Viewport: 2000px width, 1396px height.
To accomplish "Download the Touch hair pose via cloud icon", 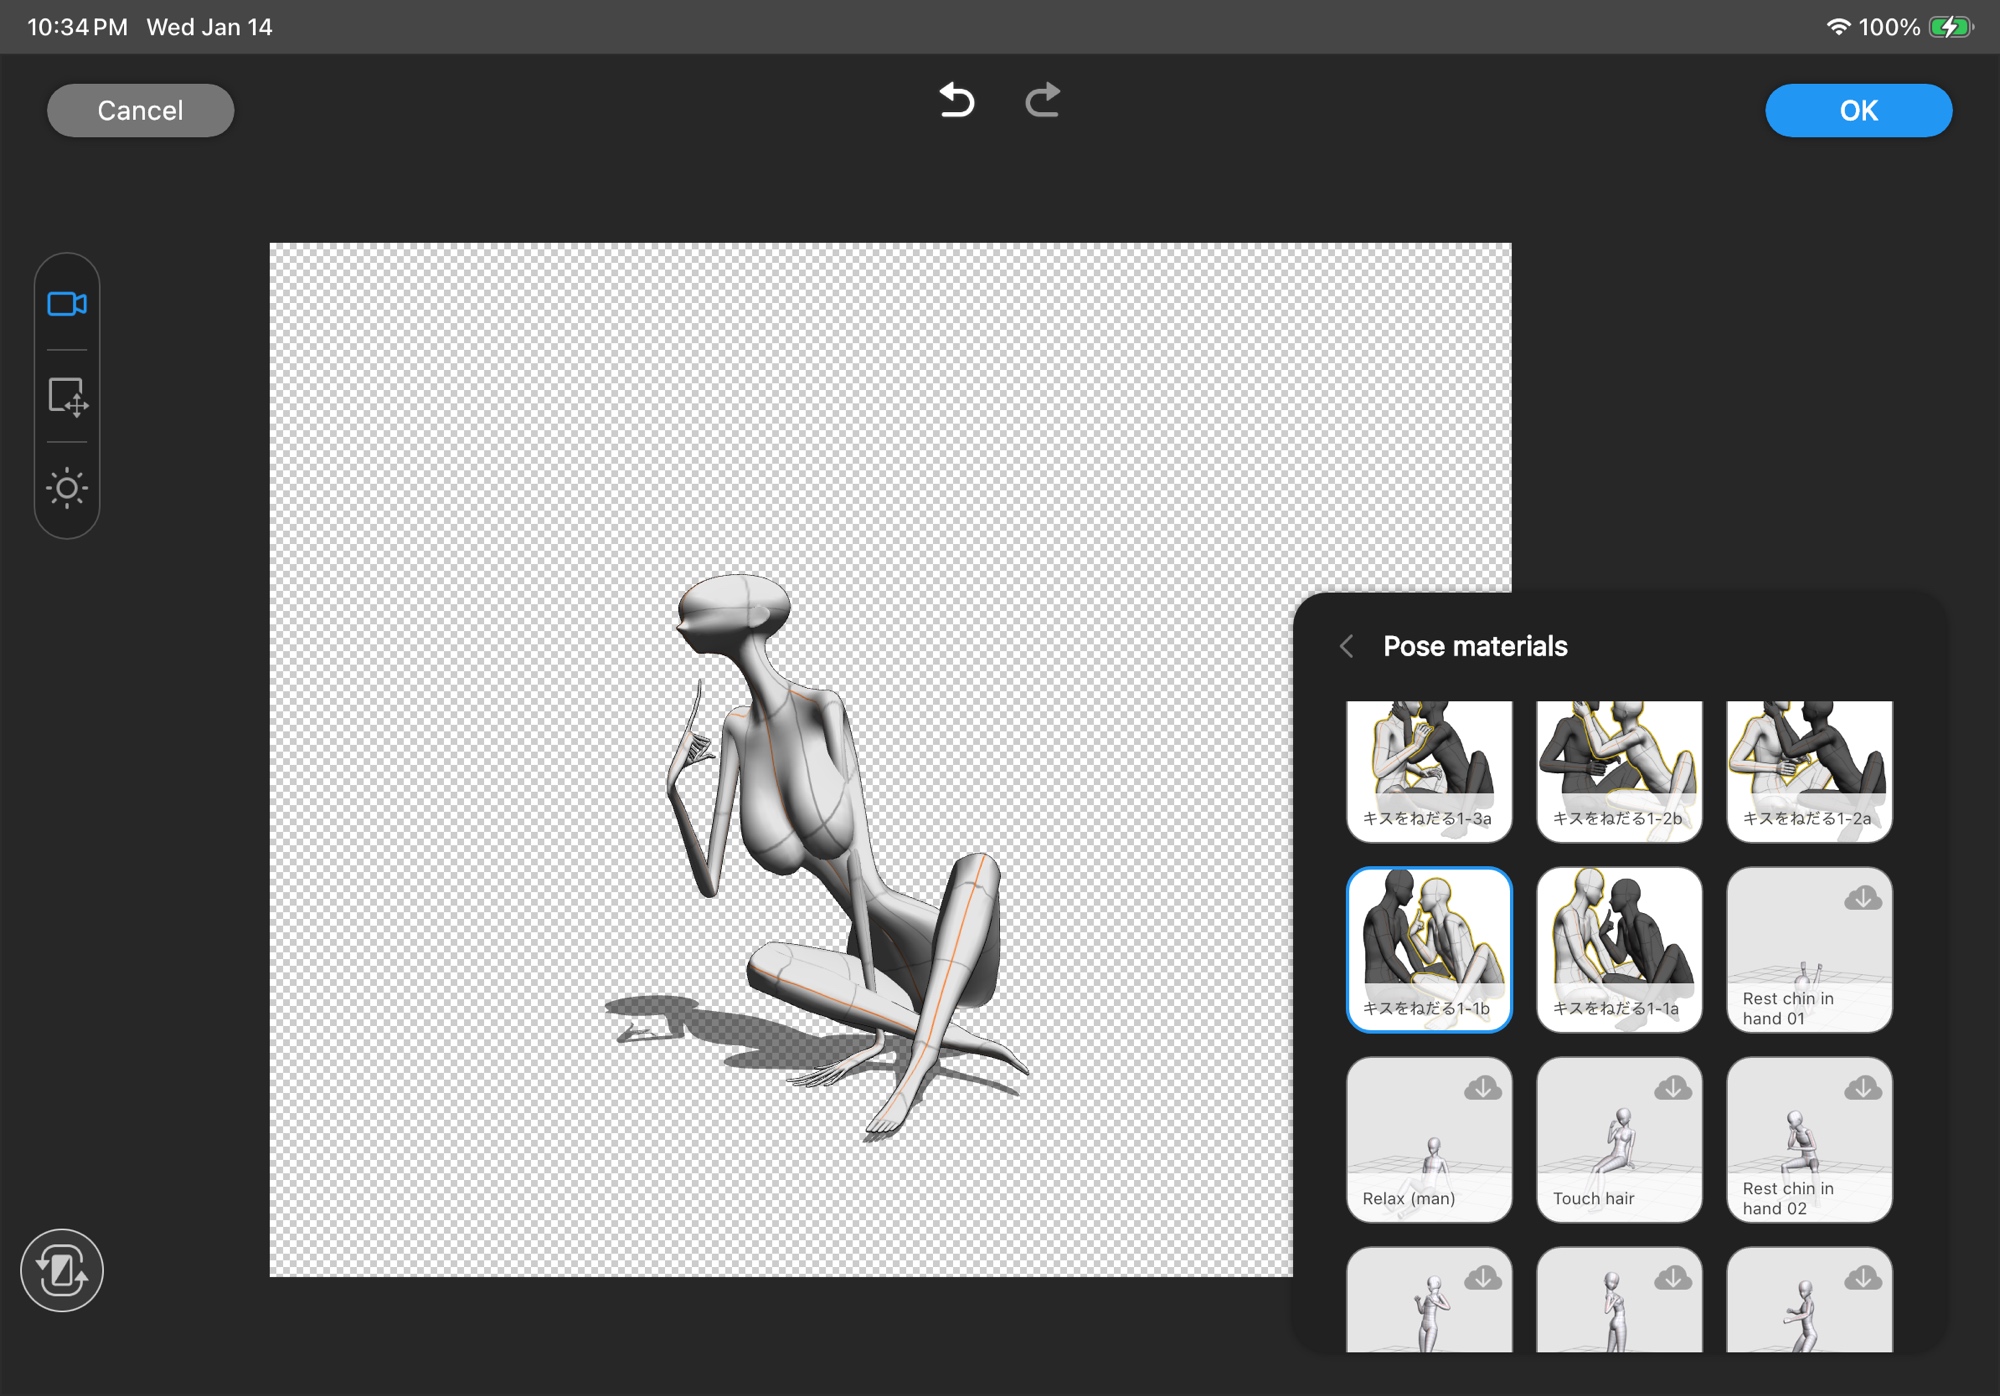I will 1672,1089.
